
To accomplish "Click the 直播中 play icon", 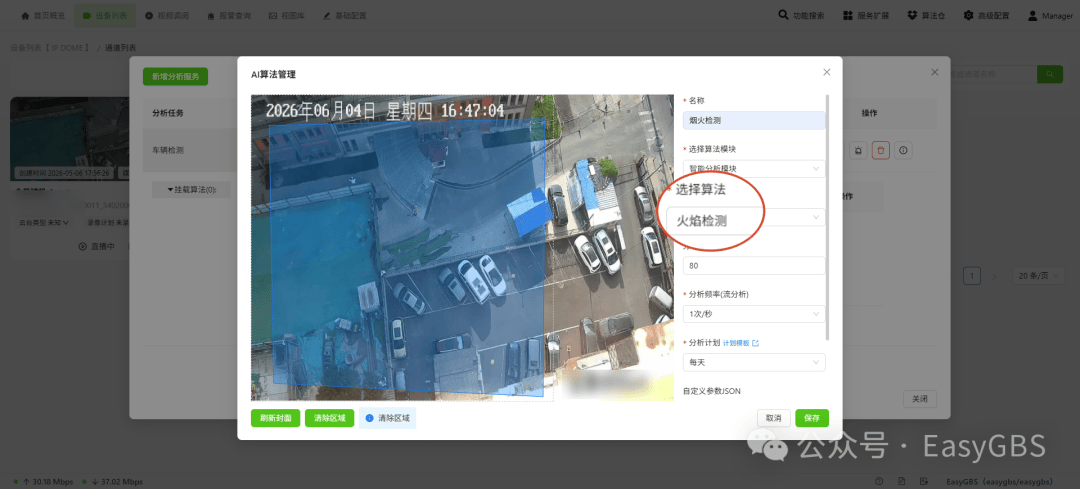I will [83, 246].
